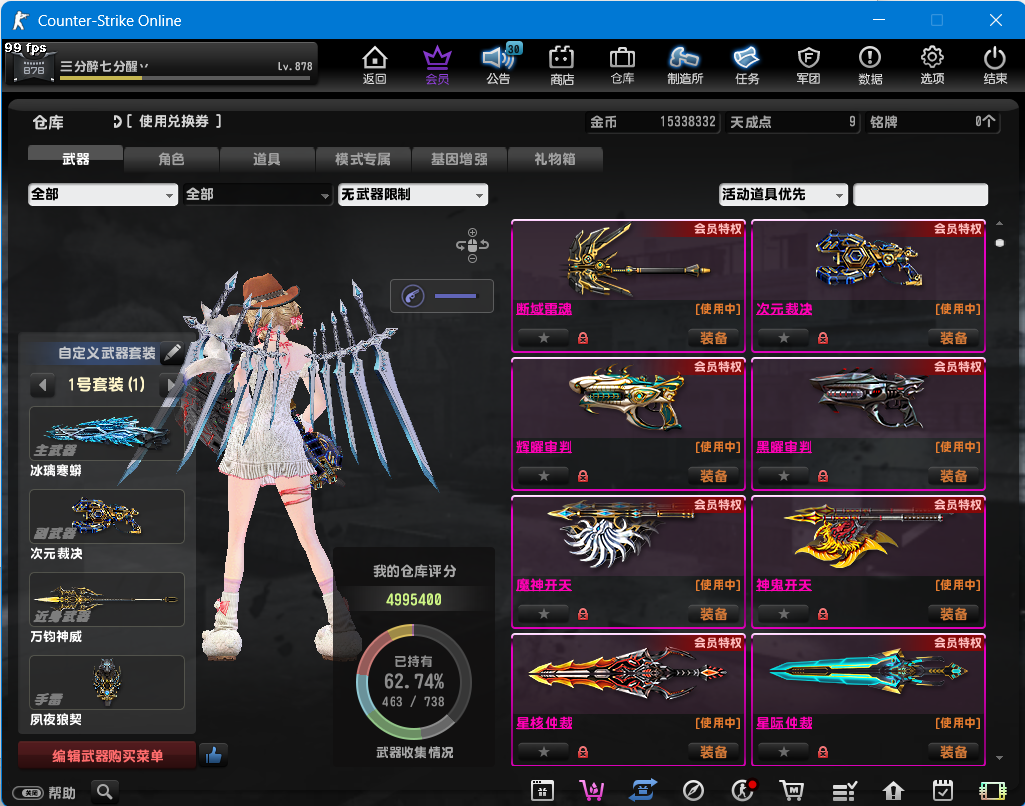The width and height of the screenshot is (1025, 806).
Task: Expand the 无武器限制 dropdown
Action: [412, 194]
